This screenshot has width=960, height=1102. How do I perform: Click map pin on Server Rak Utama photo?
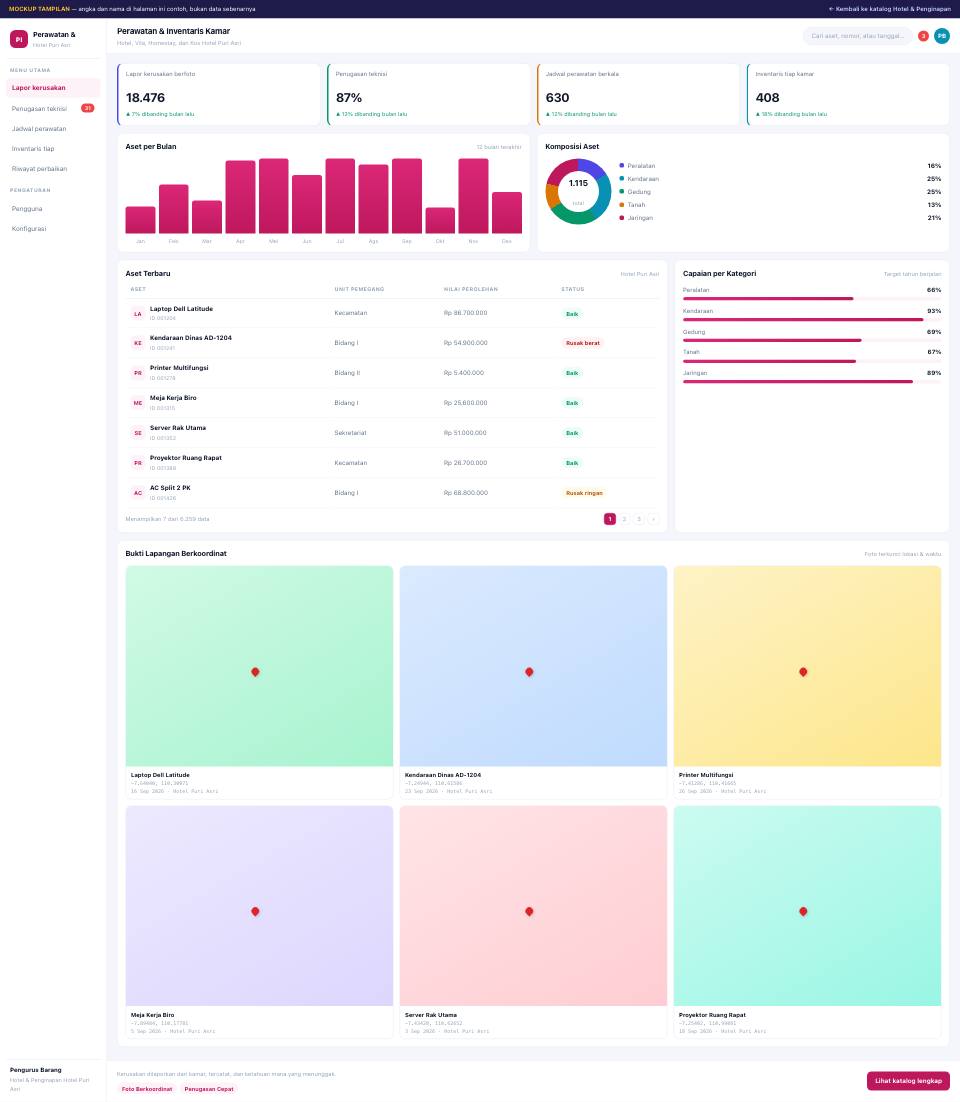coord(529,912)
